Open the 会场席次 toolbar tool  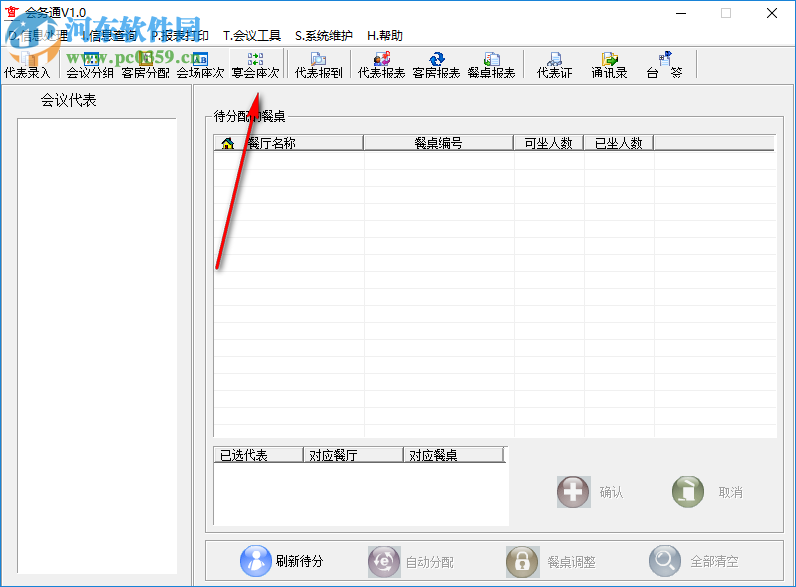tap(201, 64)
